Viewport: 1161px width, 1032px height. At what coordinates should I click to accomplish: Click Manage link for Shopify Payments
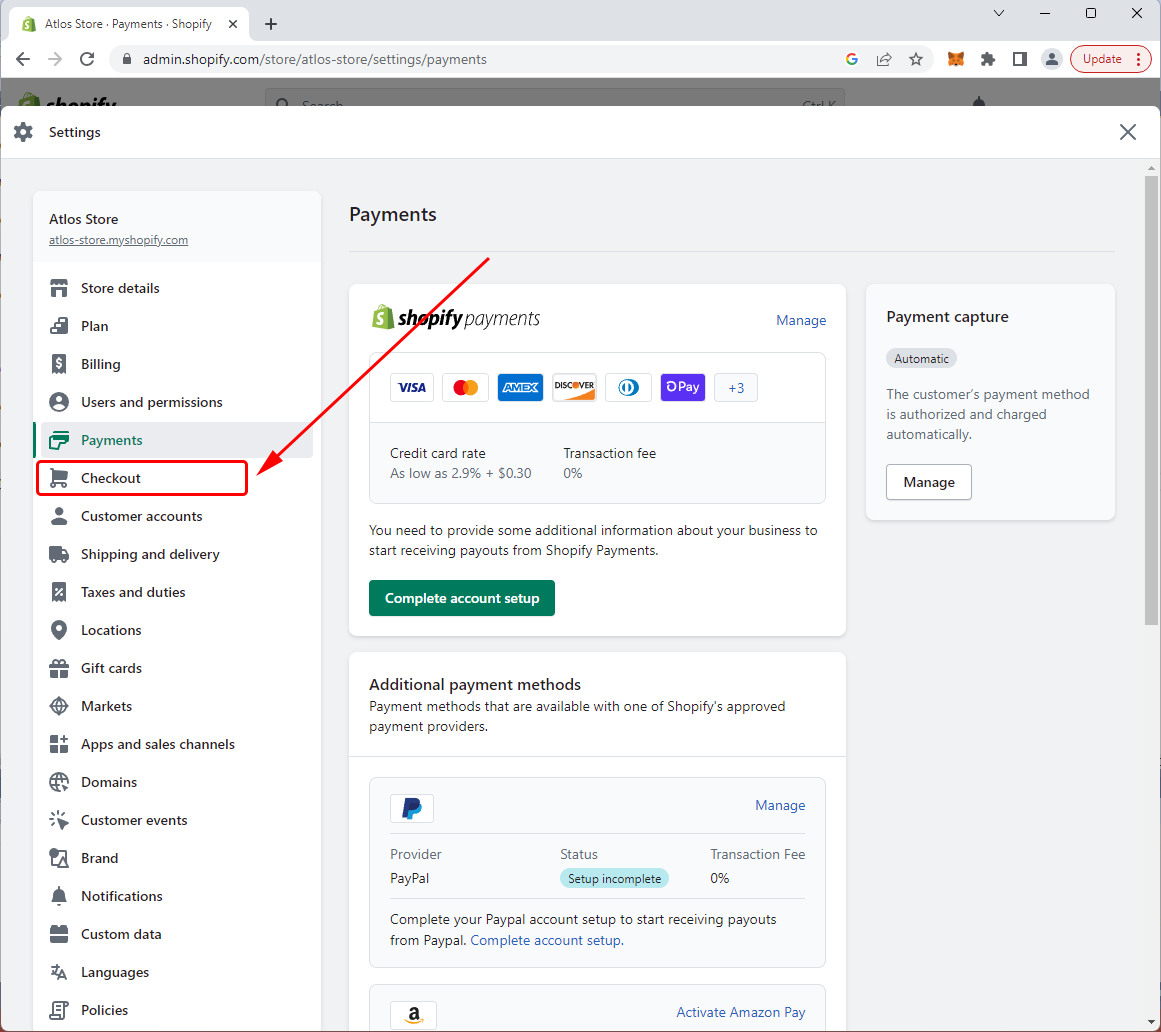pos(800,320)
